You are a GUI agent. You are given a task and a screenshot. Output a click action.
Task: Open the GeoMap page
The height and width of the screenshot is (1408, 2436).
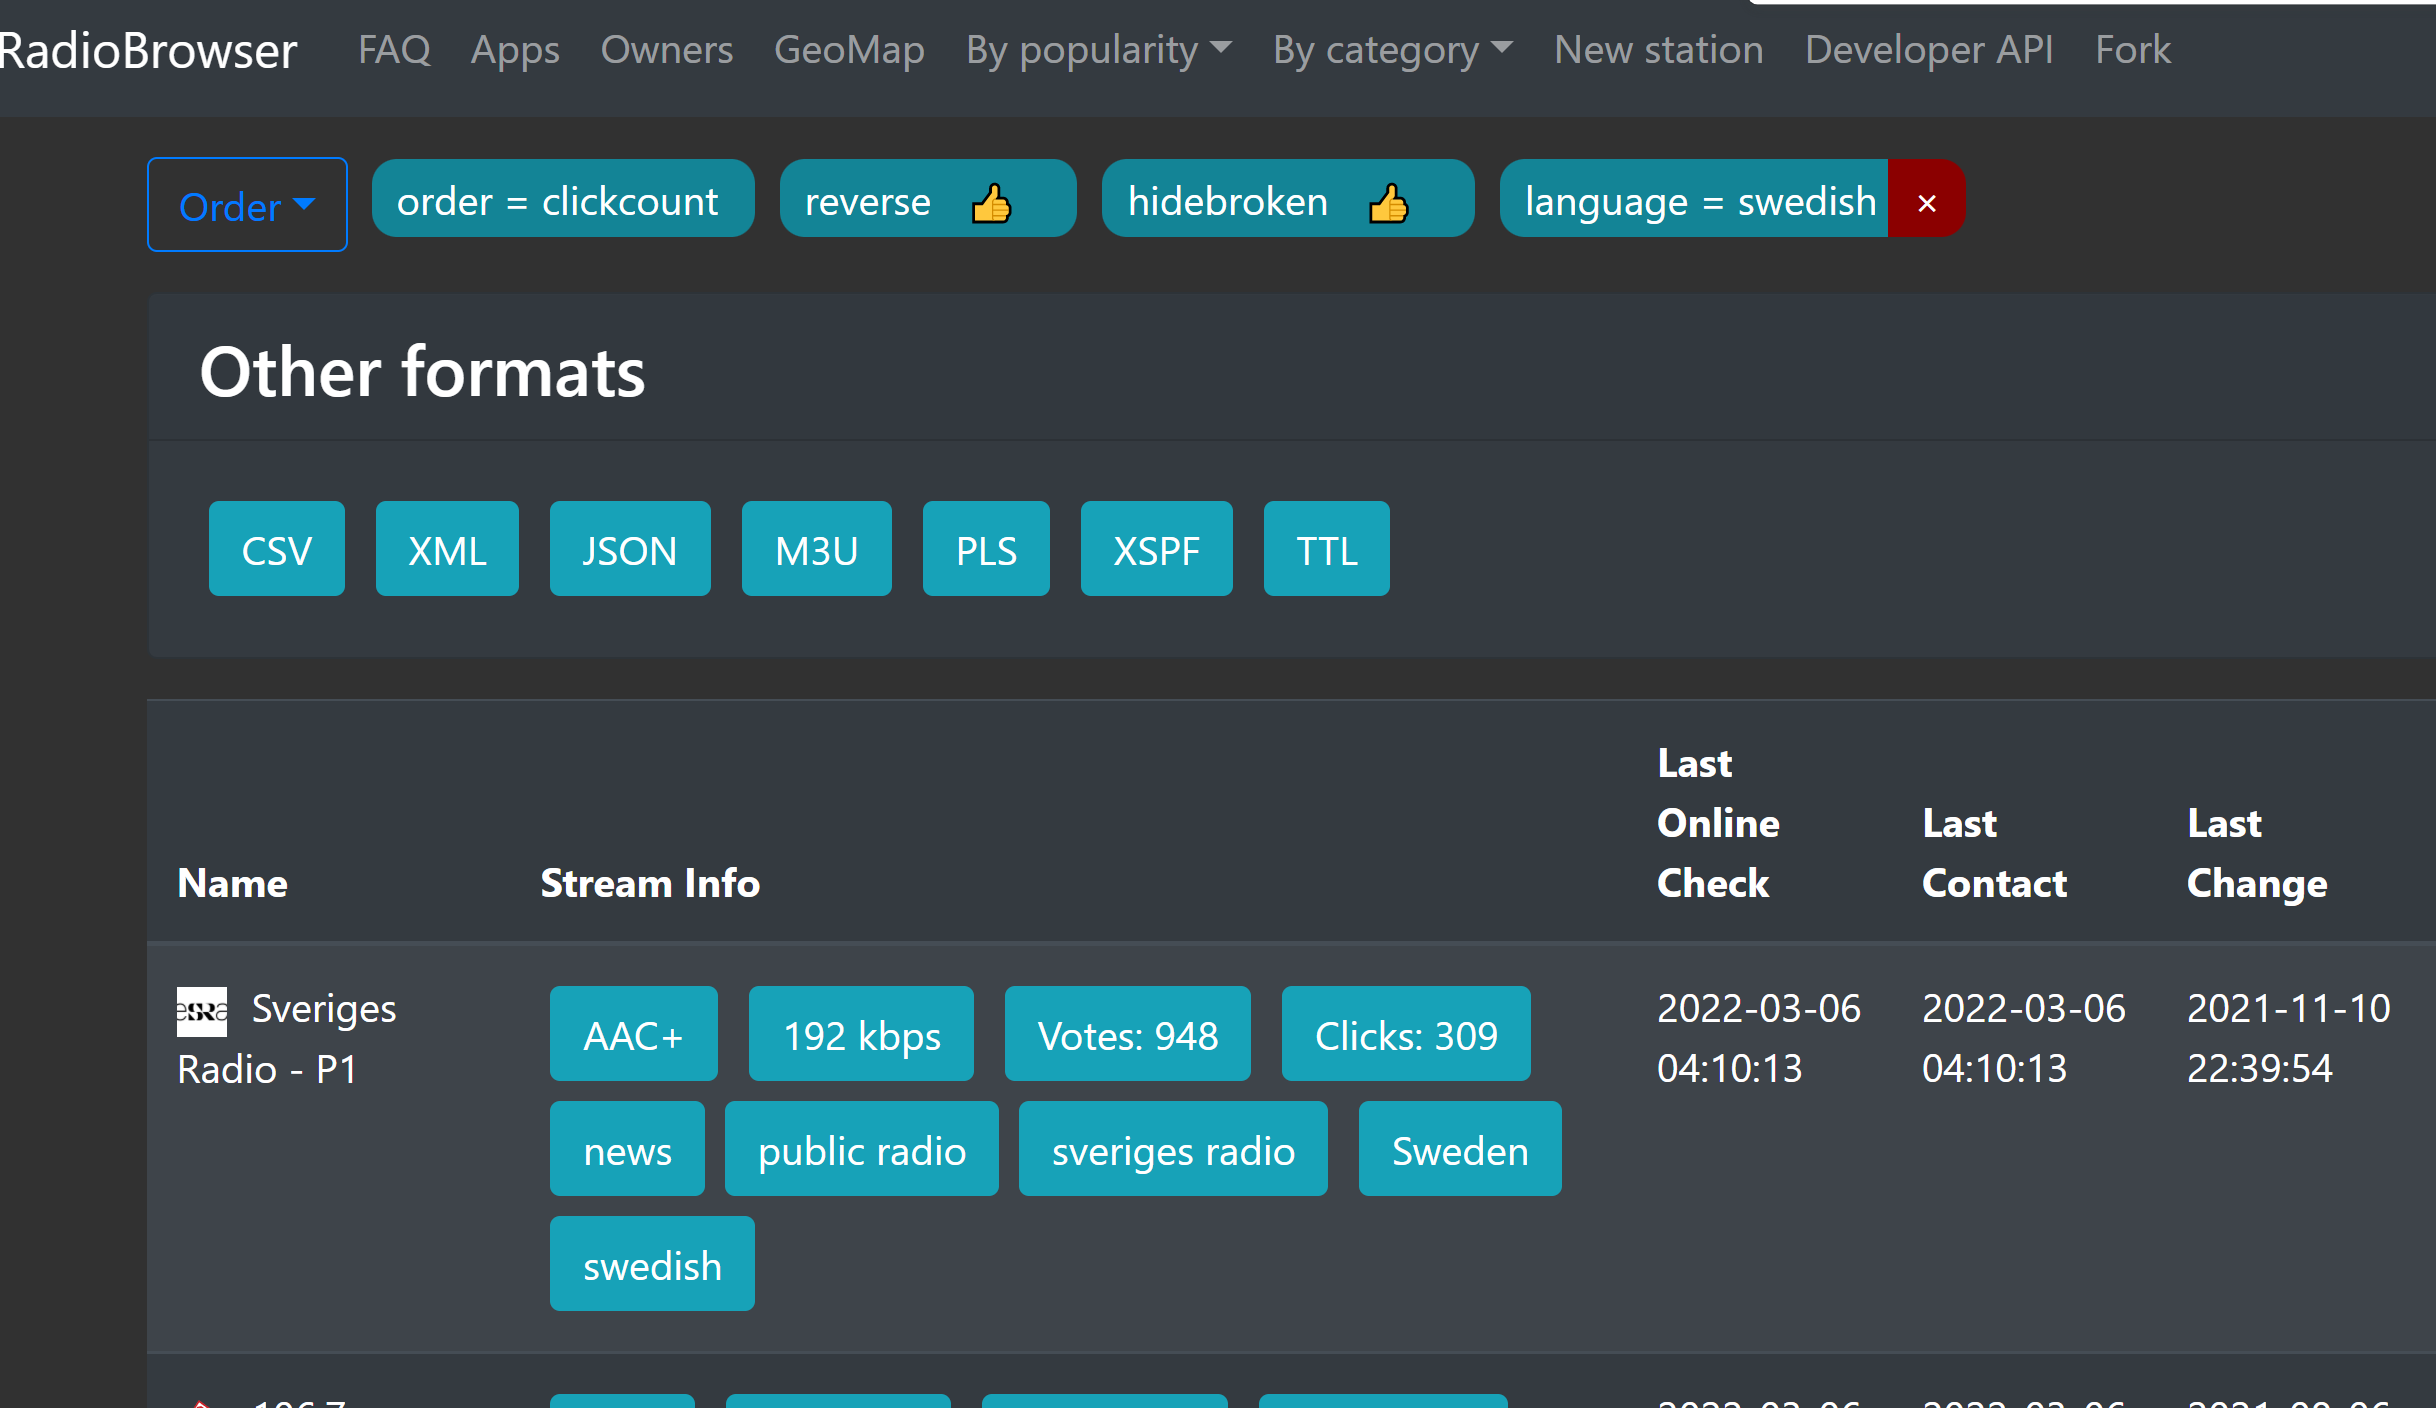[x=849, y=50]
